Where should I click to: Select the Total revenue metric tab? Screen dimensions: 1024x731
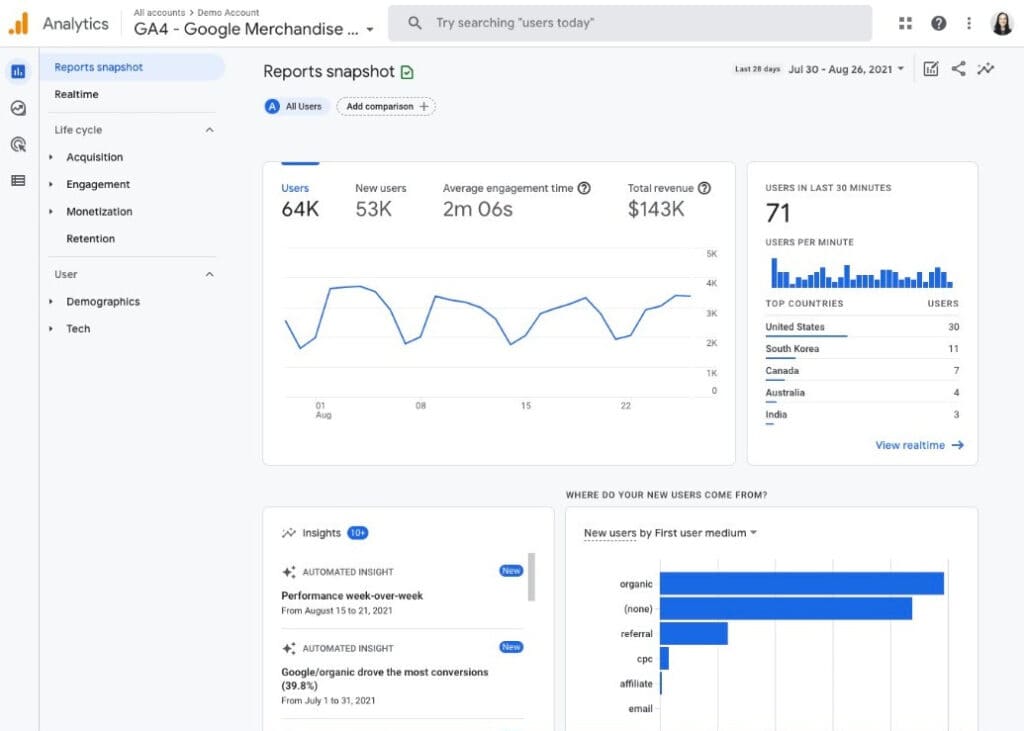pos(669,201)
